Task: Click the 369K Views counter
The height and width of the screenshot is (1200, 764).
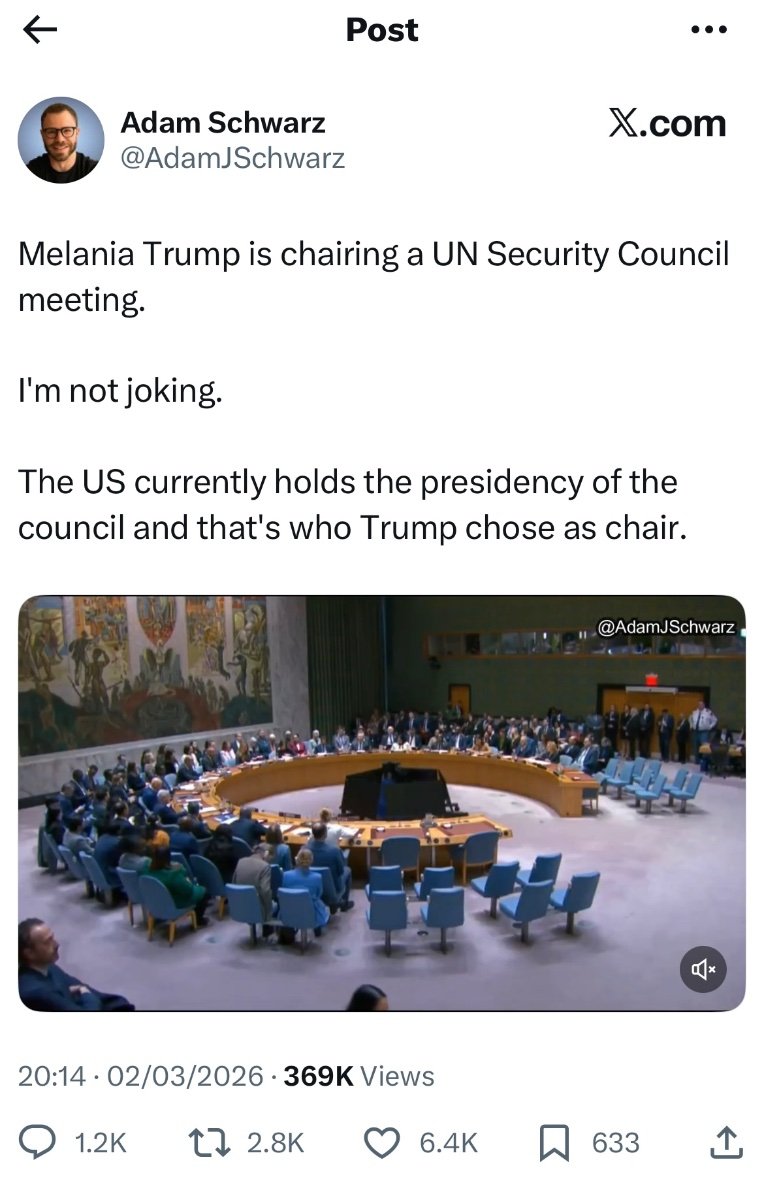Action: (359, 1076)
